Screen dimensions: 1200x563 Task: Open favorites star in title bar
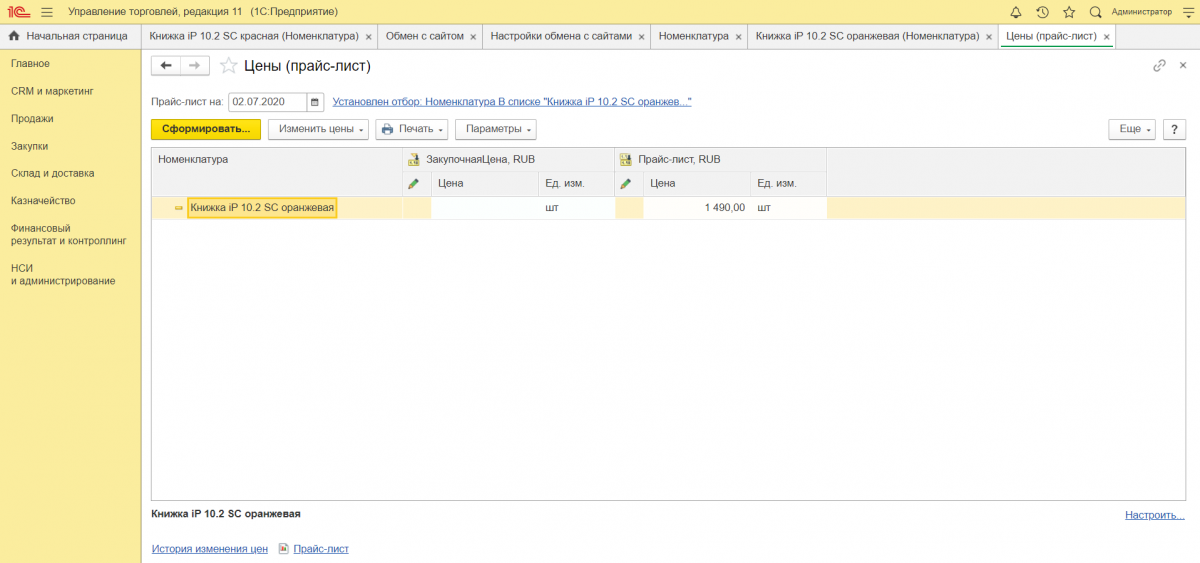[x=1069, y=12]
